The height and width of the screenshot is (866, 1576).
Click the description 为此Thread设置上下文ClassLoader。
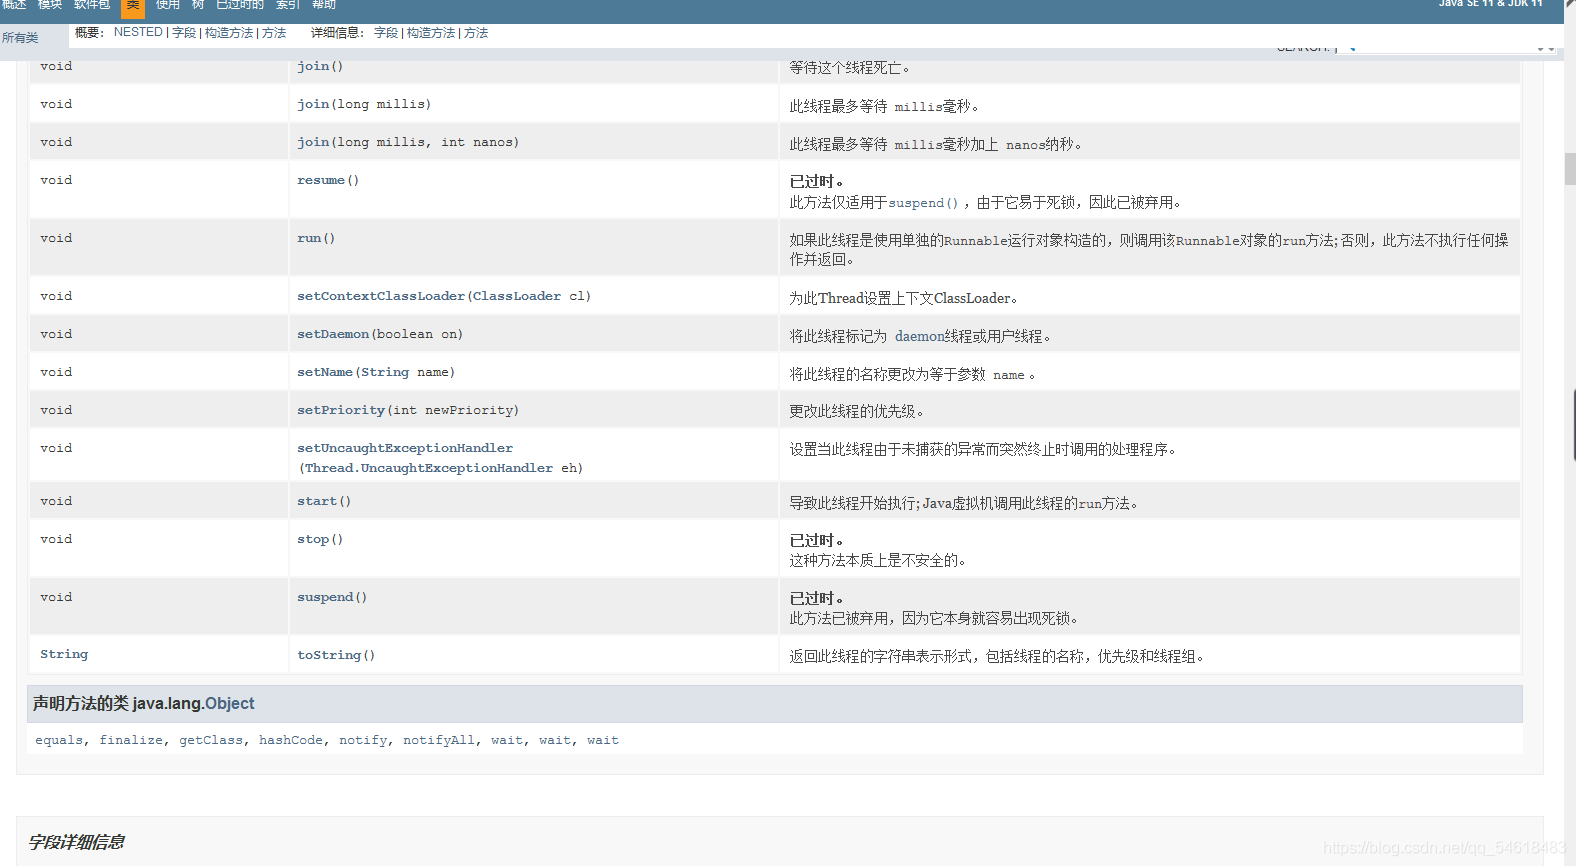pyautogui.click(x=904, y=298)
